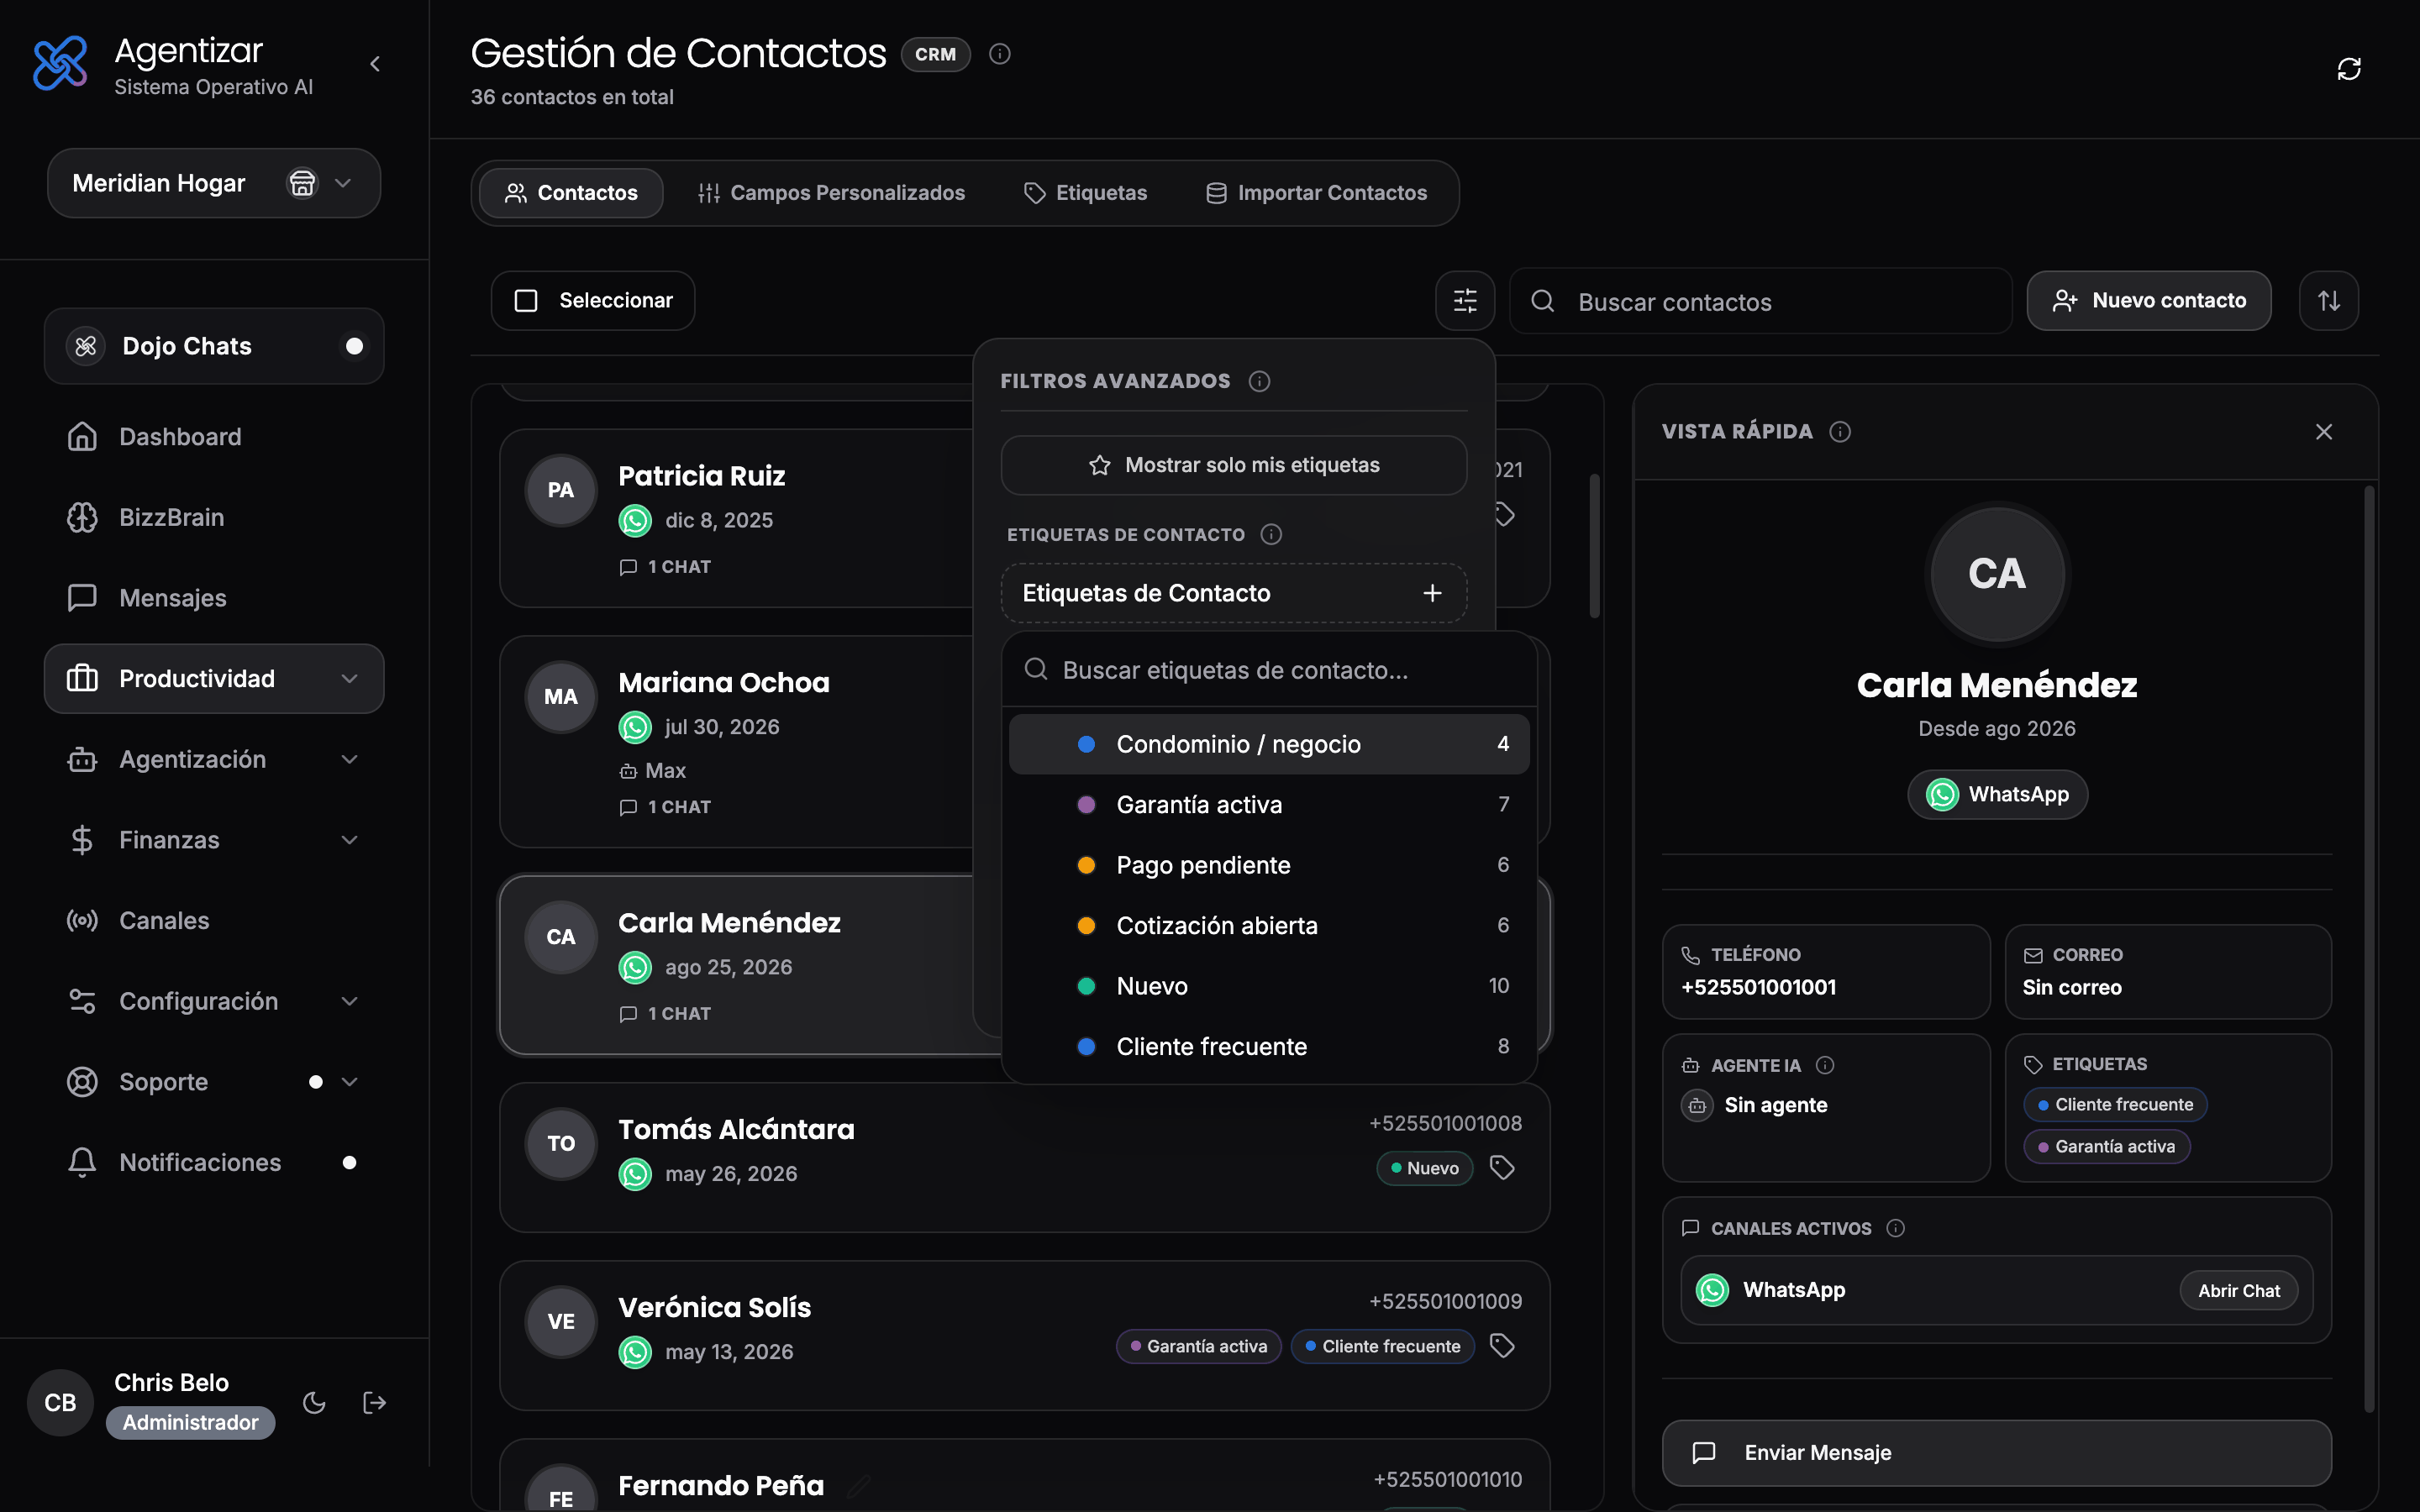The height and width of the screenshot is (1512, 2420).
Task: Collapse the sidebar with the left chevron
Action: click(375, 64)
